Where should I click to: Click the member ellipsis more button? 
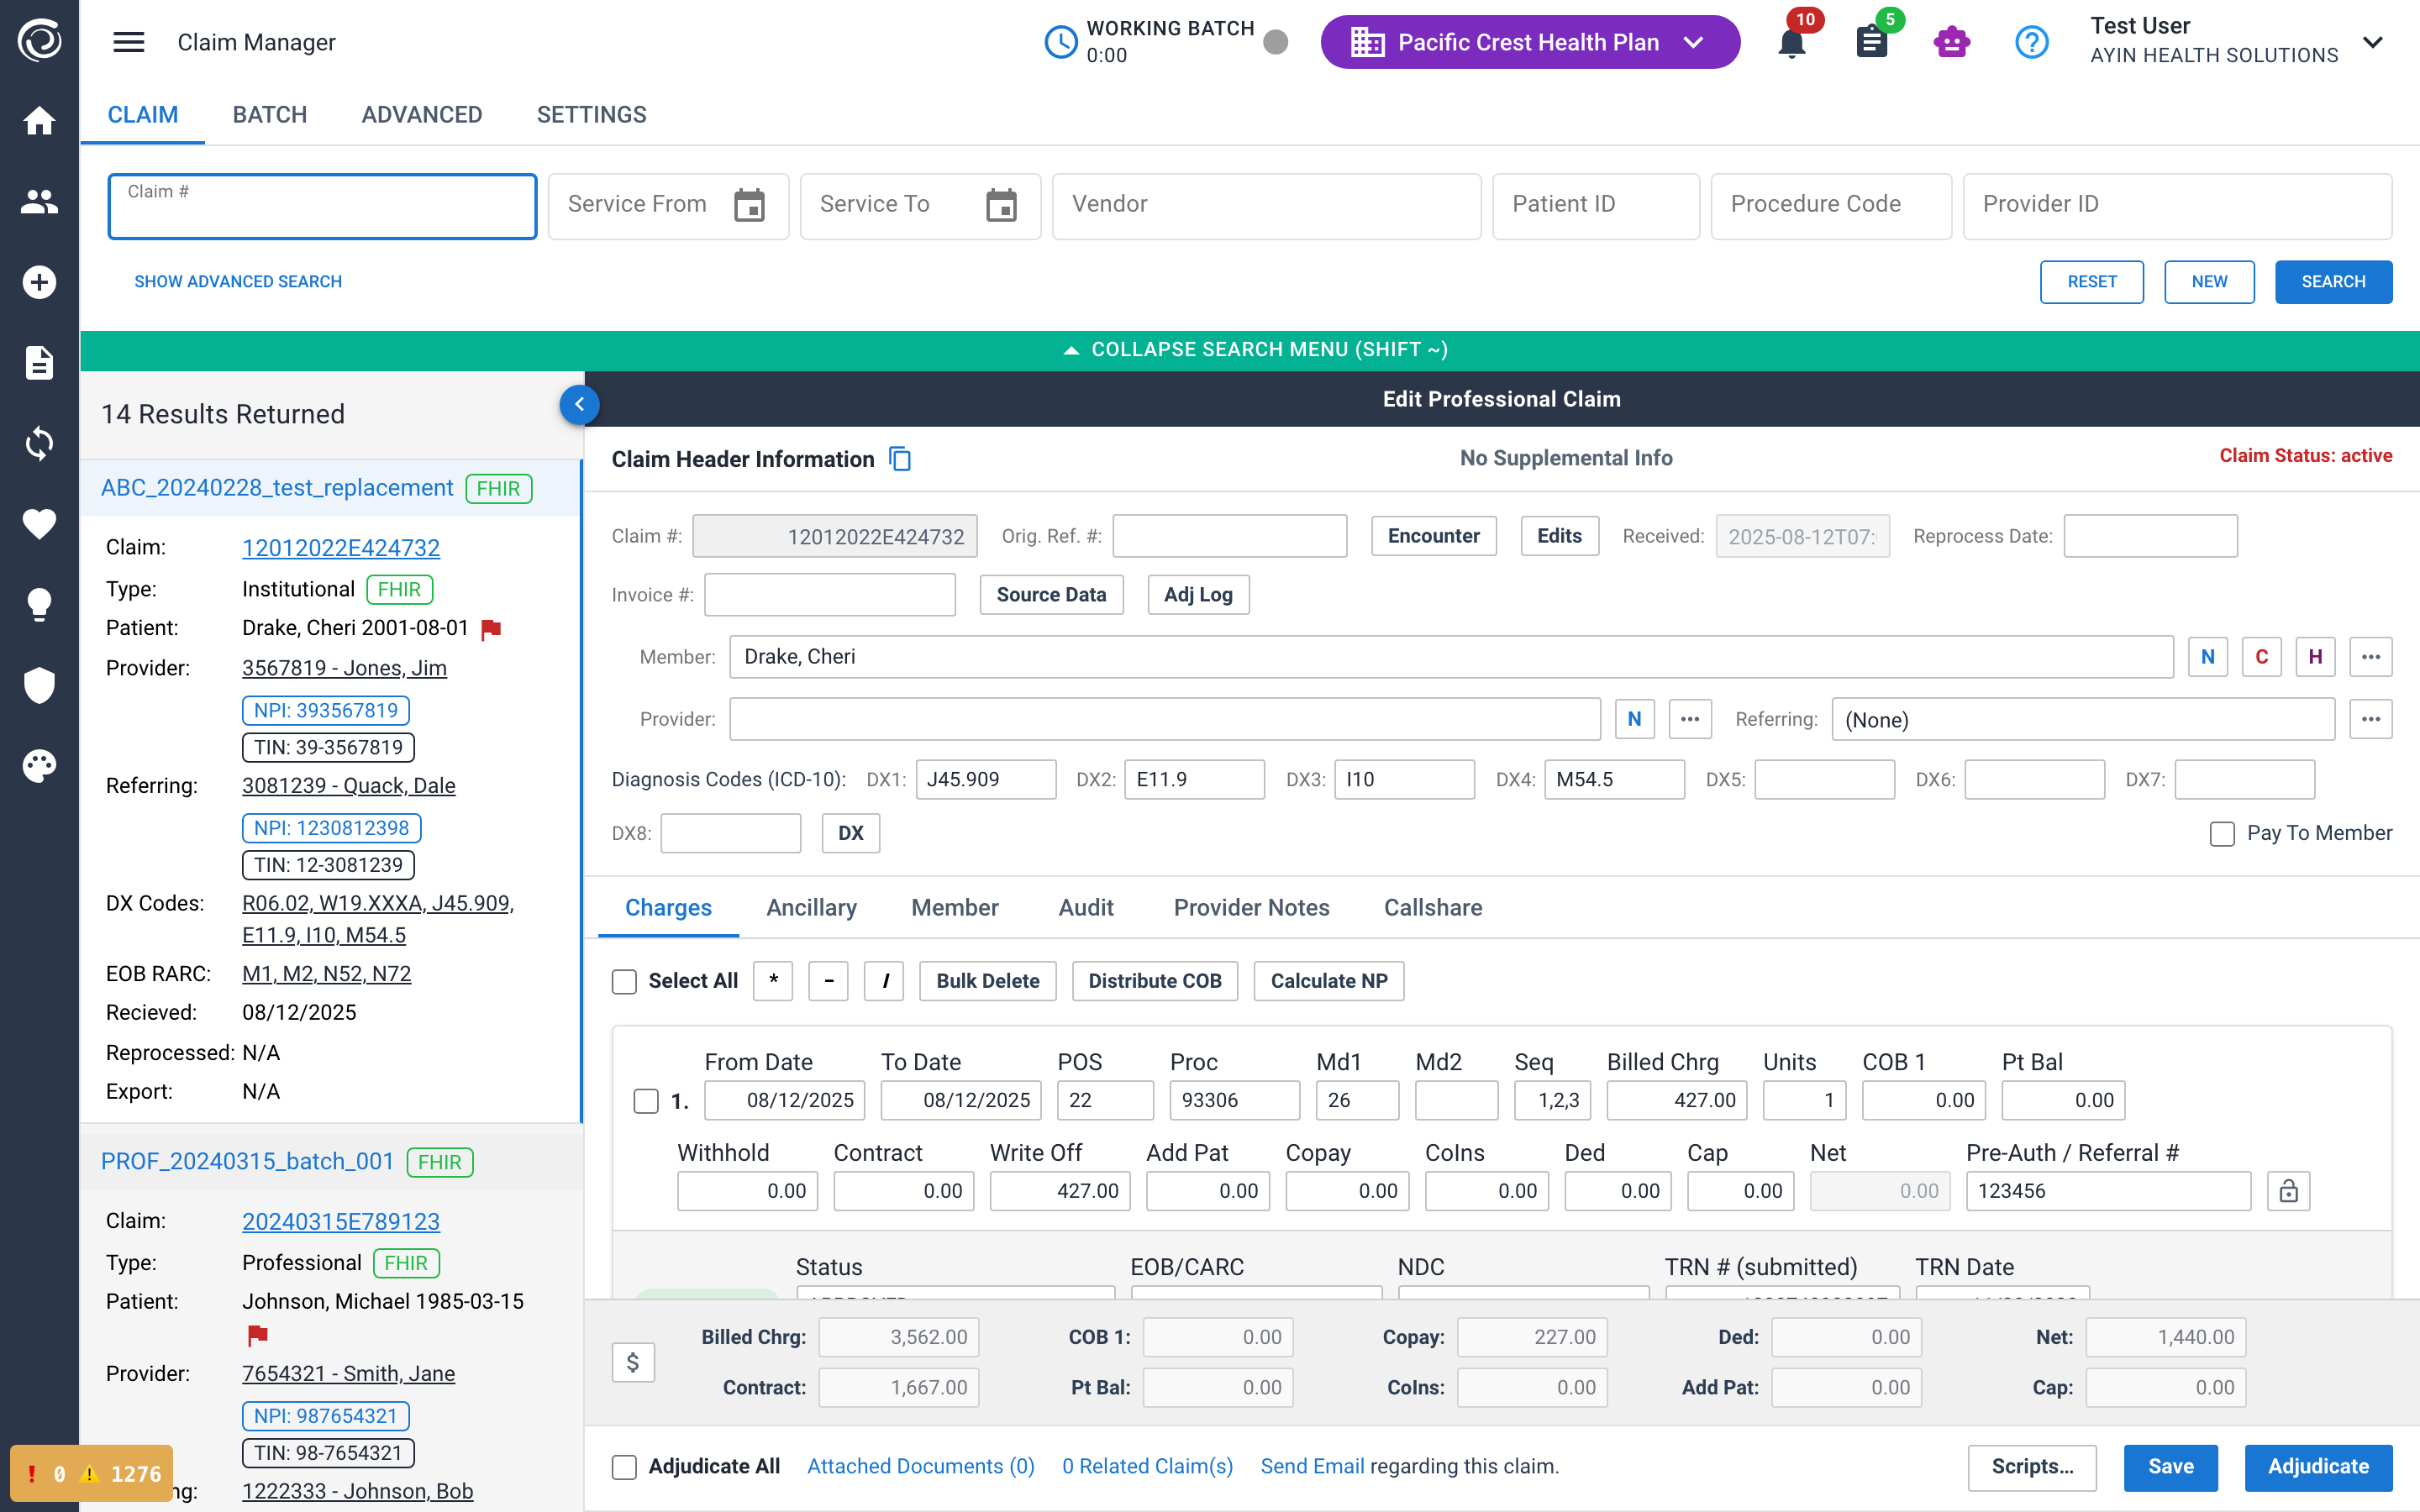click(2370, 657)
